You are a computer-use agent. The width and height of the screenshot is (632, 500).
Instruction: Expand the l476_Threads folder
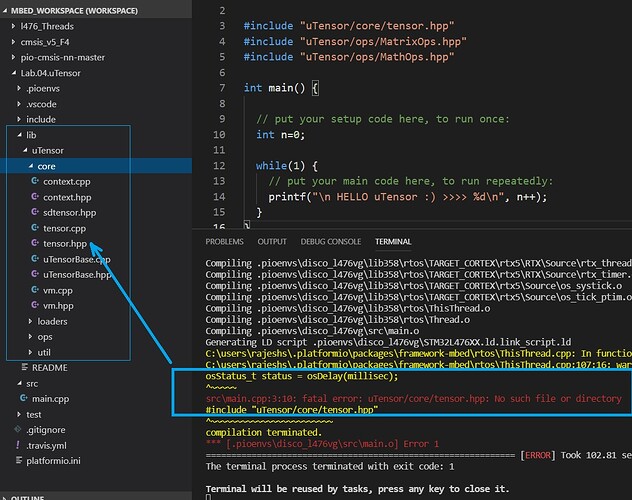click(x=13, y=26)
